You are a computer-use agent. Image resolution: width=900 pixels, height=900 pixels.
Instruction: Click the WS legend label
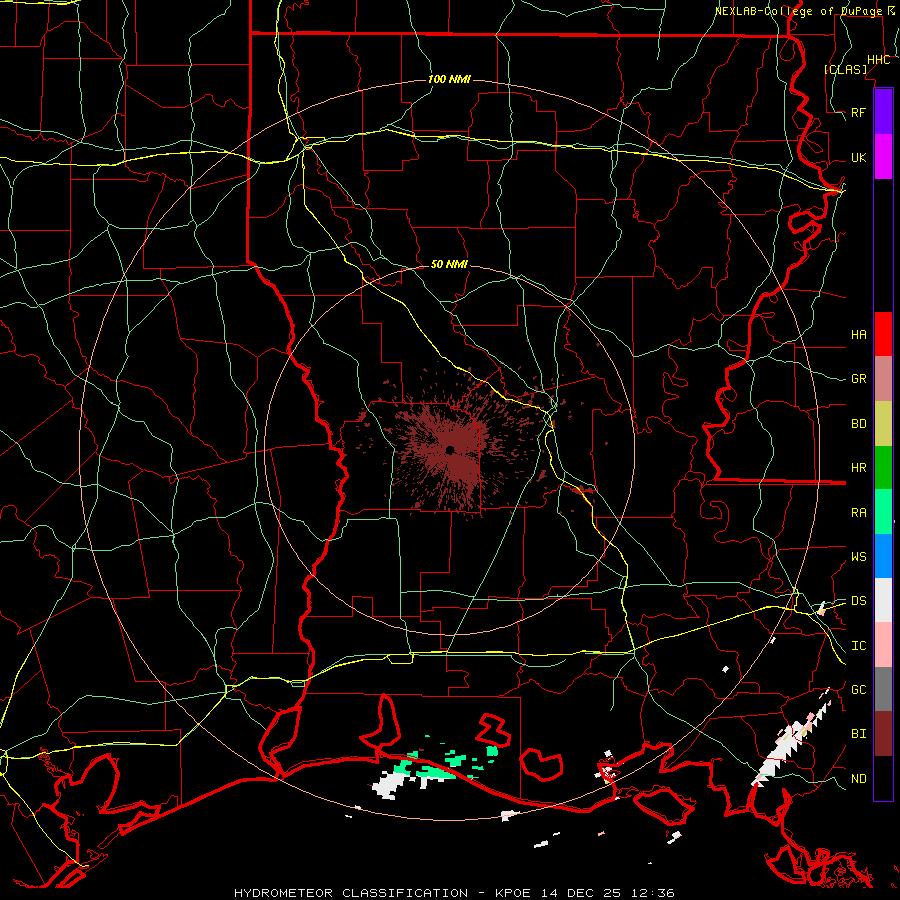[x=858, y=557]
